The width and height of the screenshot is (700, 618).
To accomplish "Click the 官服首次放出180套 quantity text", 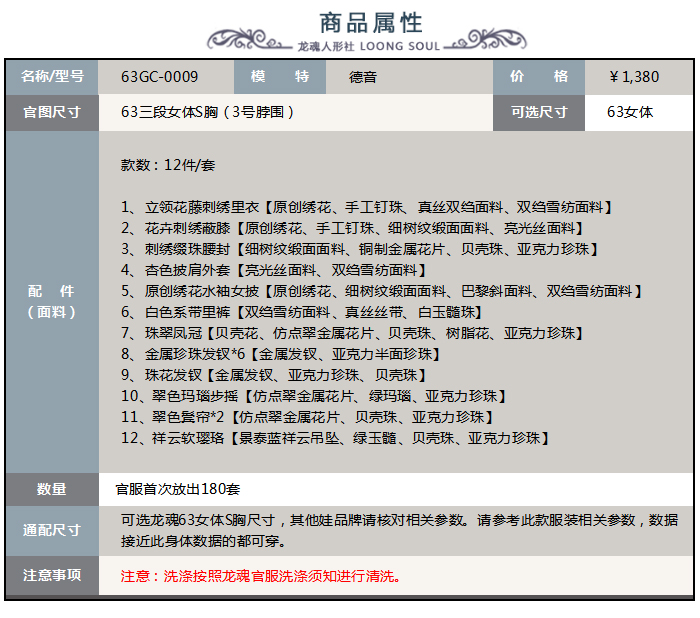I will coord(178,489).
